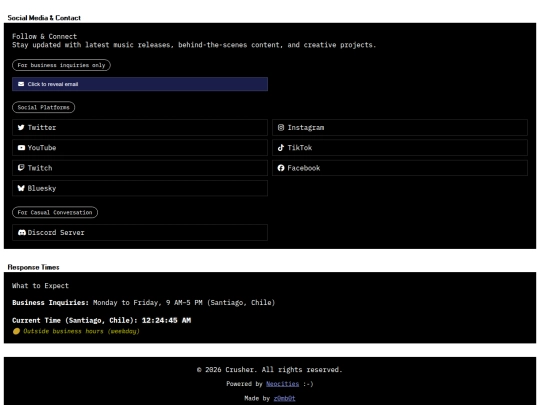Join the Discord Server link
Image resolution: width=540 pixels, height=405 pixels.
coord(140,232)
